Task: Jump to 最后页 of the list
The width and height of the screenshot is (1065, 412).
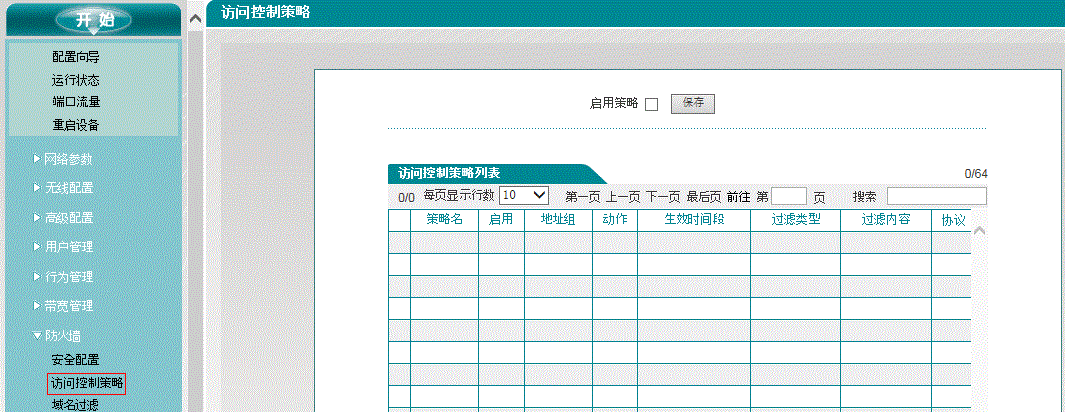Action: click(703, 197)
